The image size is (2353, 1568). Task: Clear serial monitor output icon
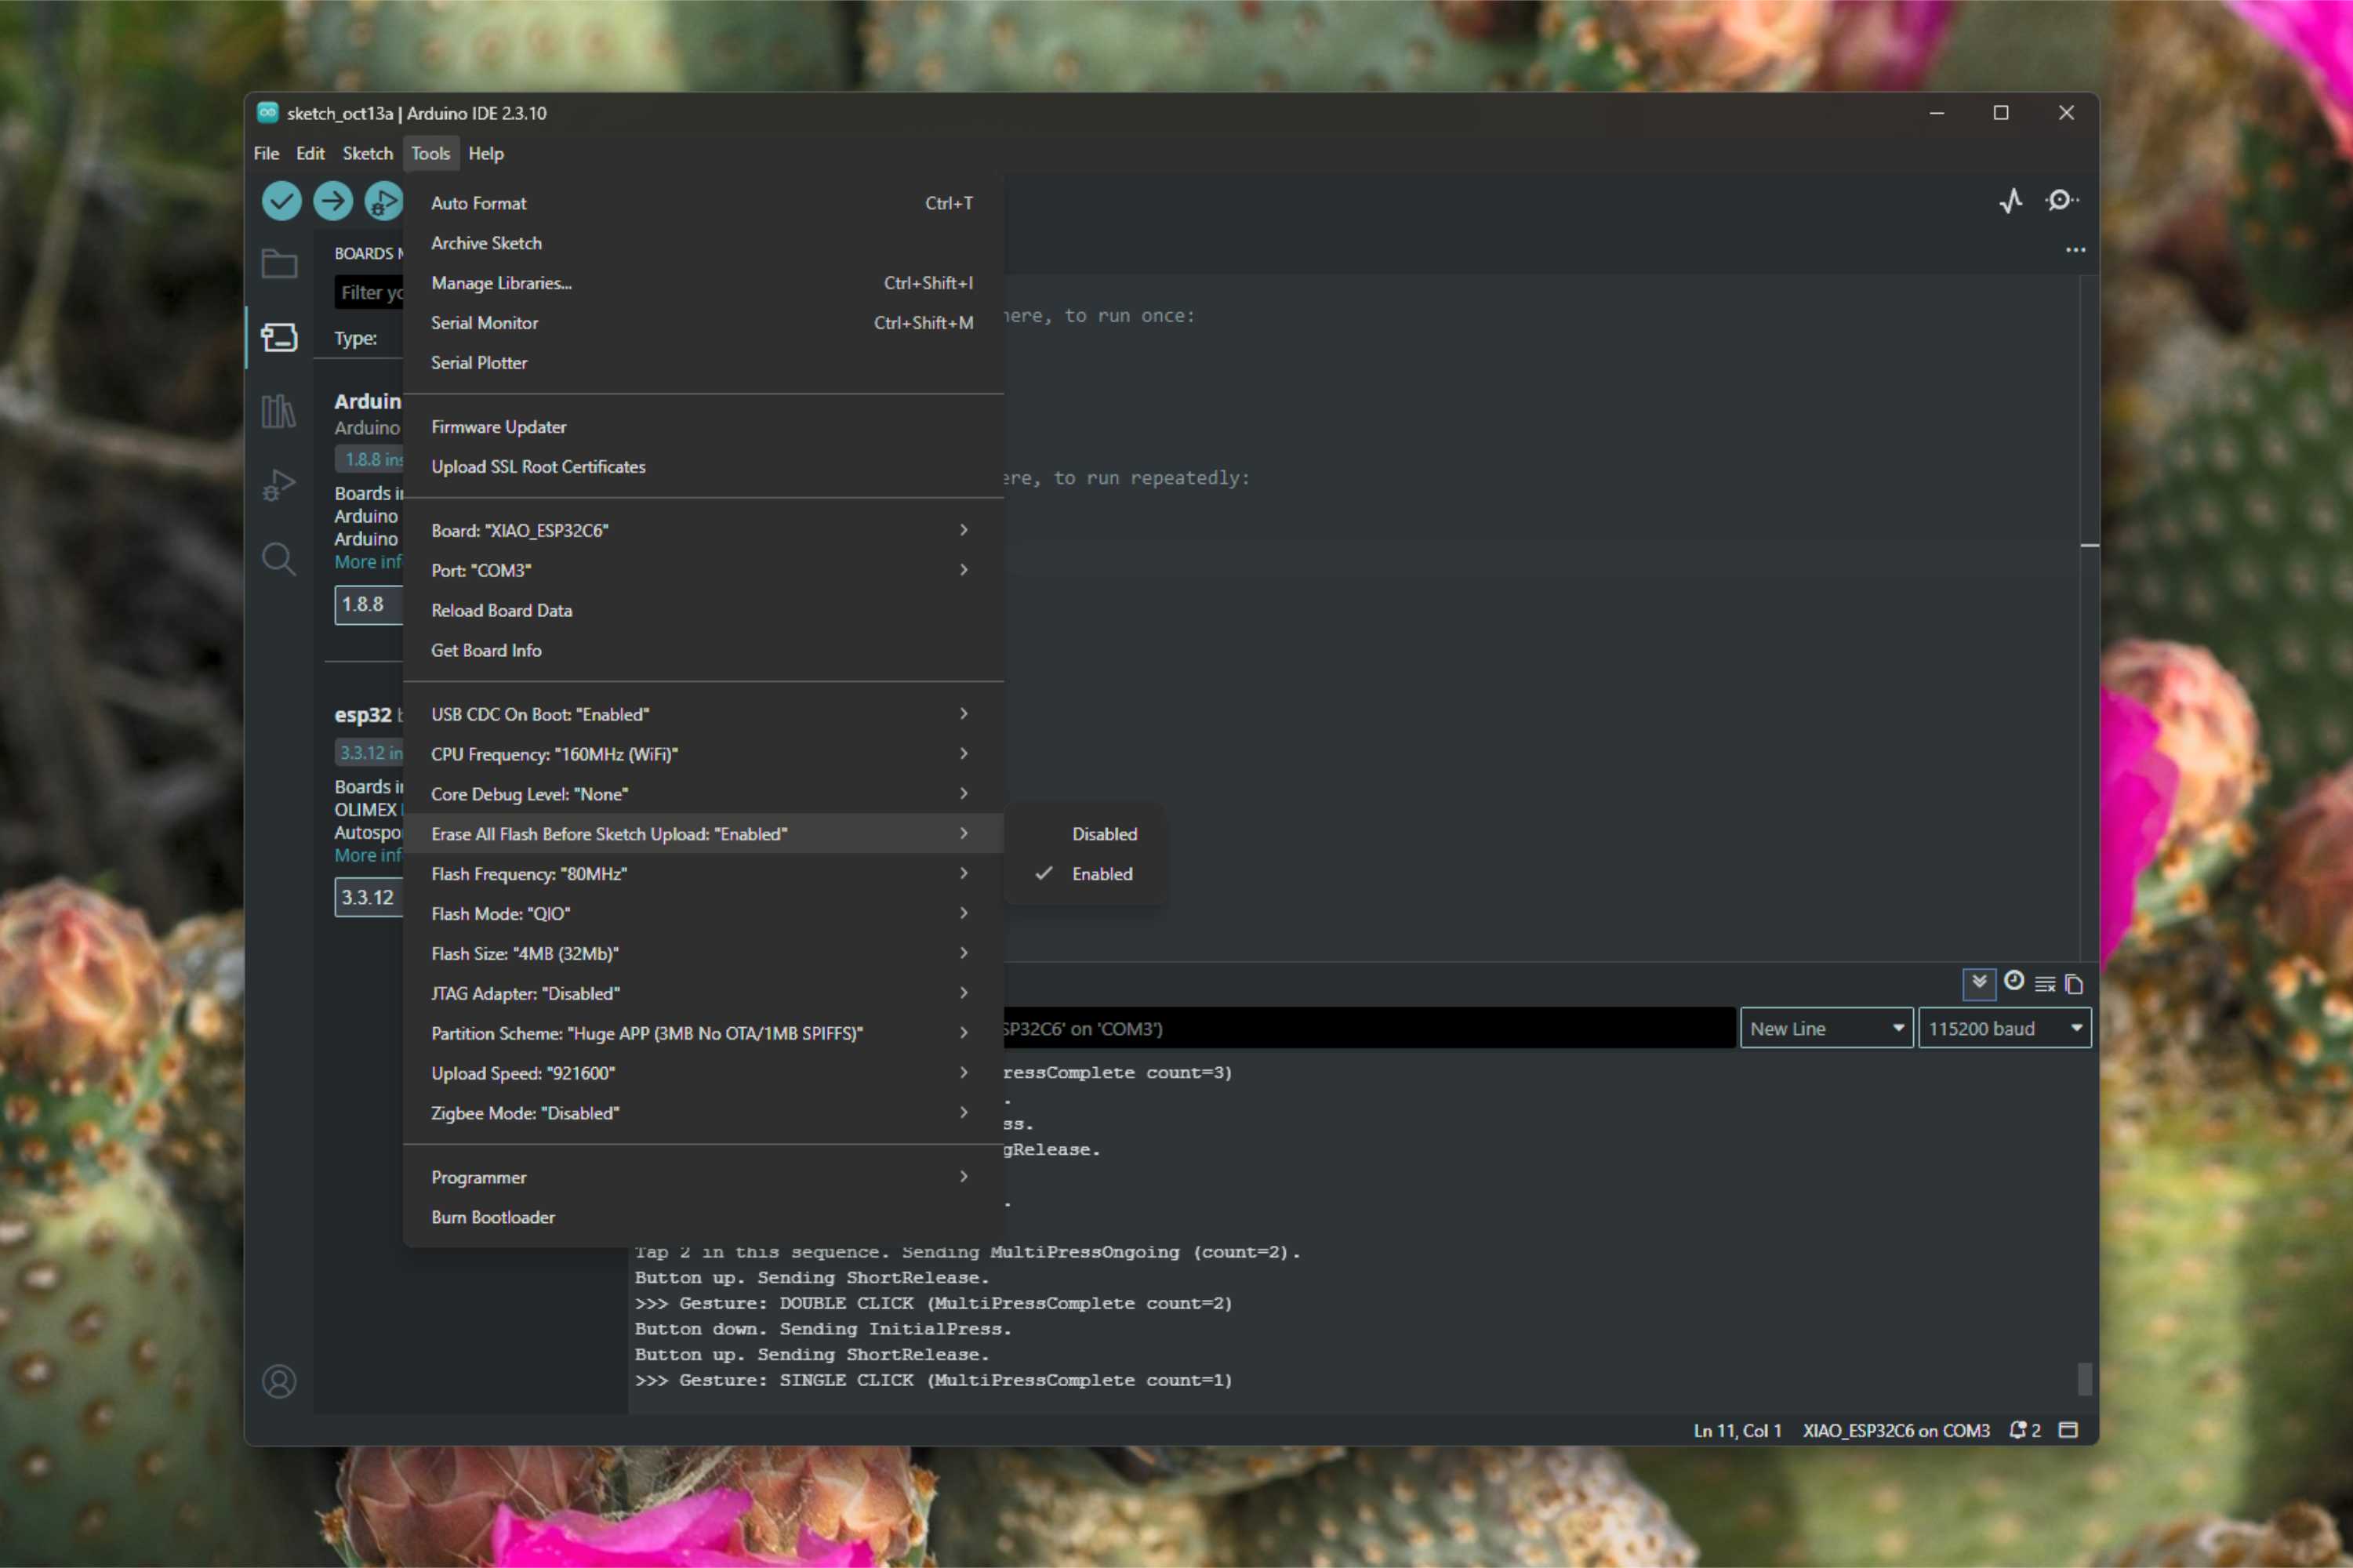[2045, 984]
